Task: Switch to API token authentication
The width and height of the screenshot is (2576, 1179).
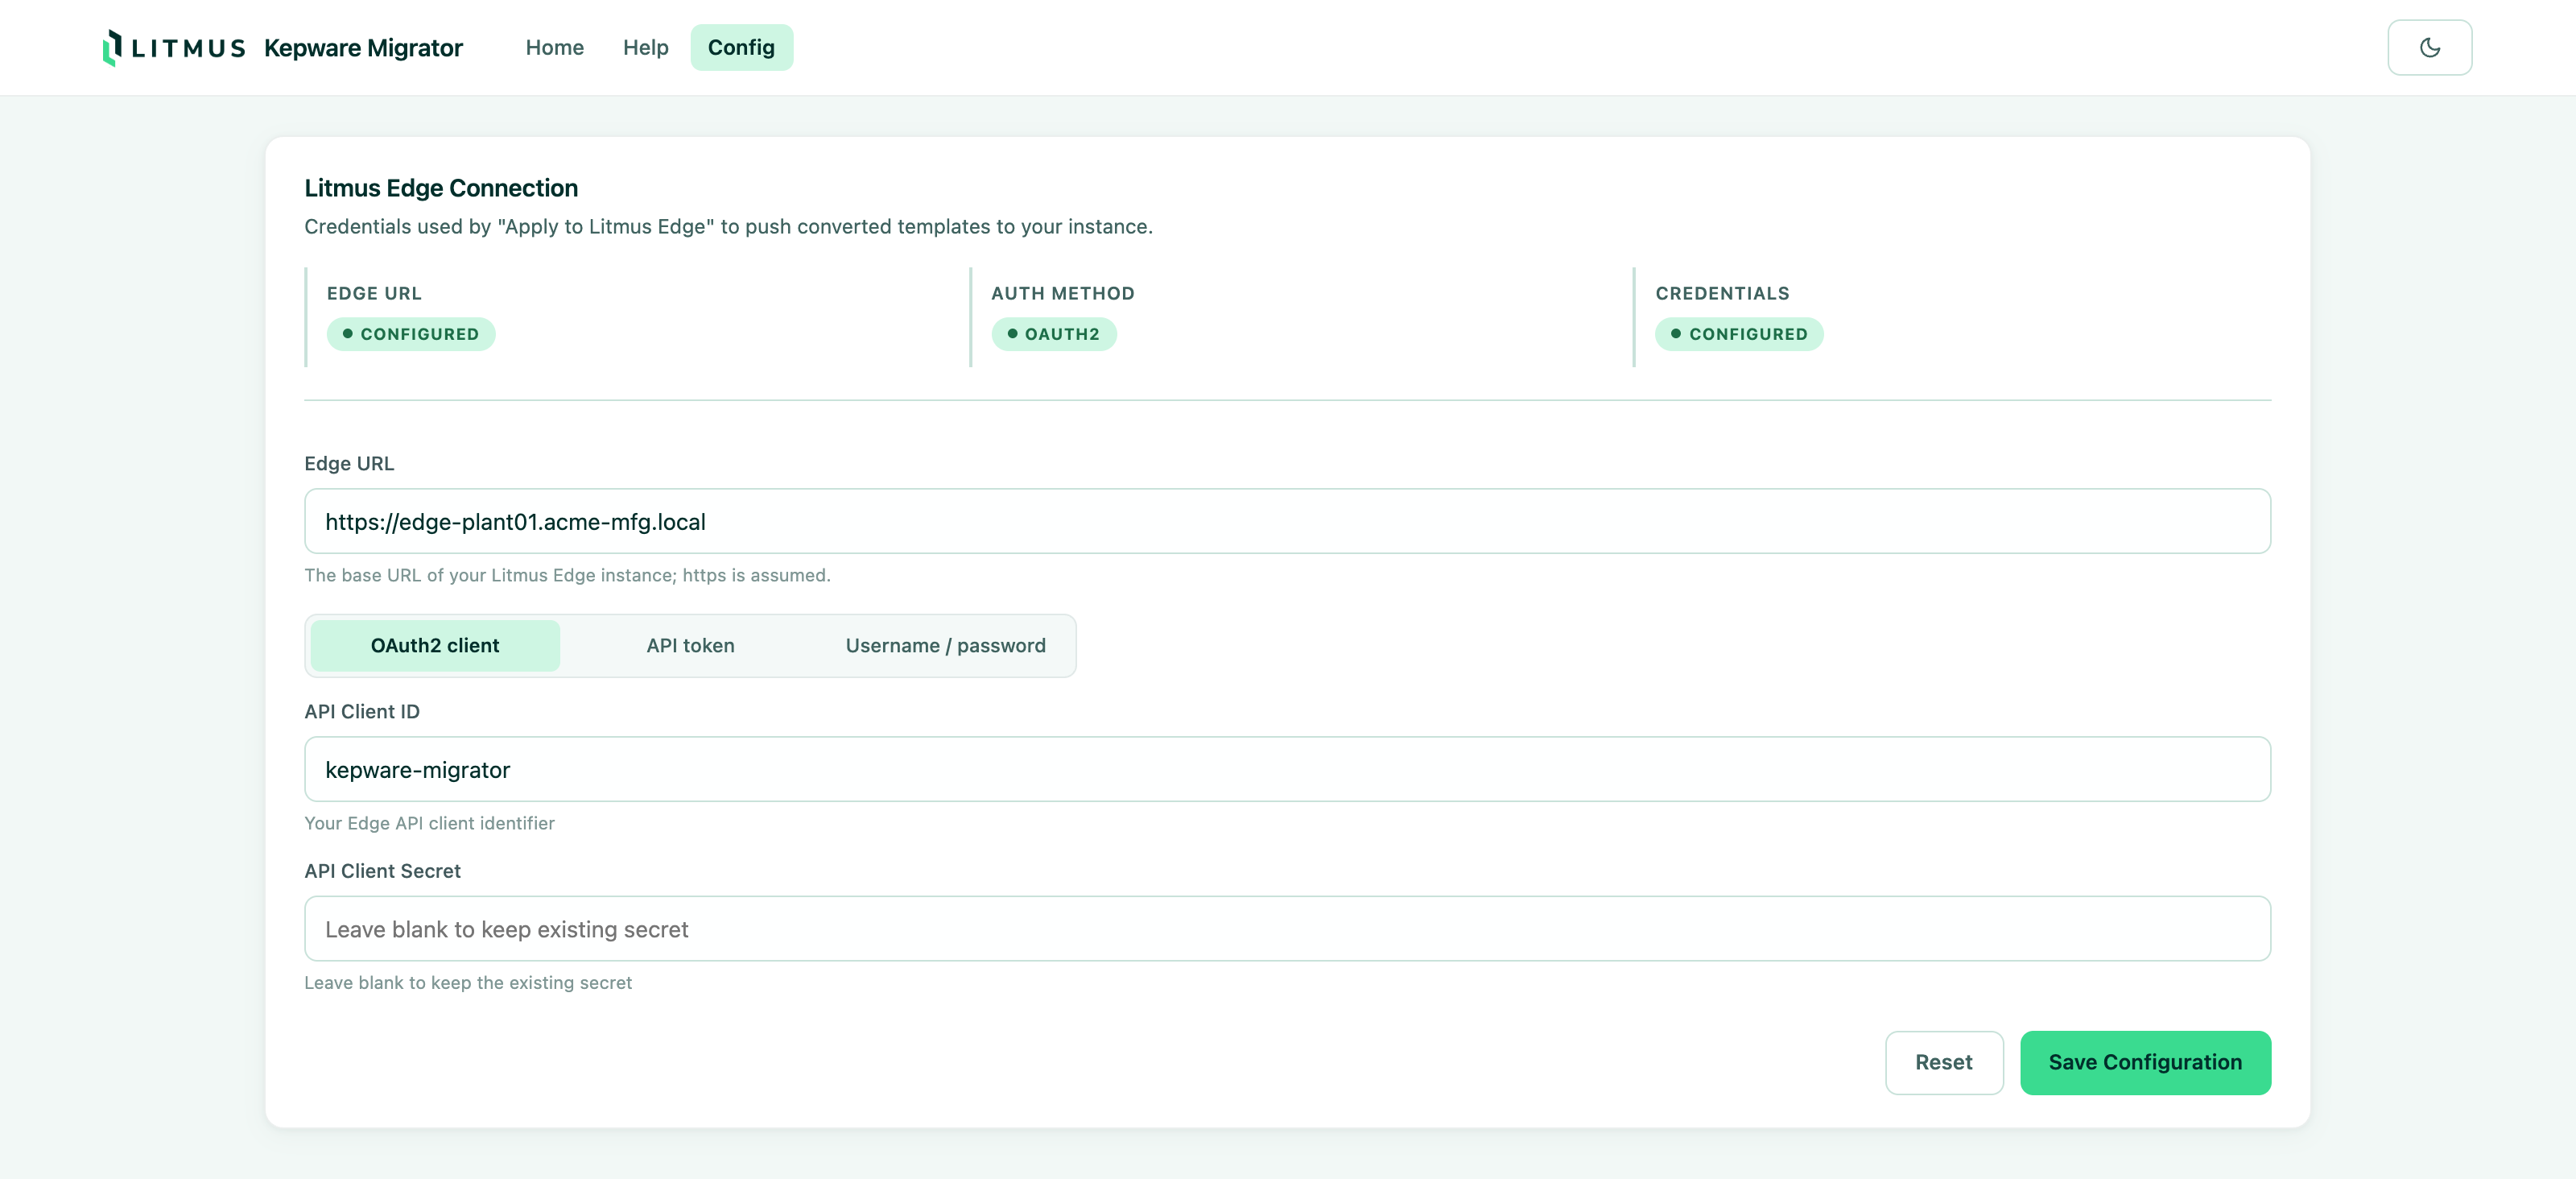Action: click(690, 645)
